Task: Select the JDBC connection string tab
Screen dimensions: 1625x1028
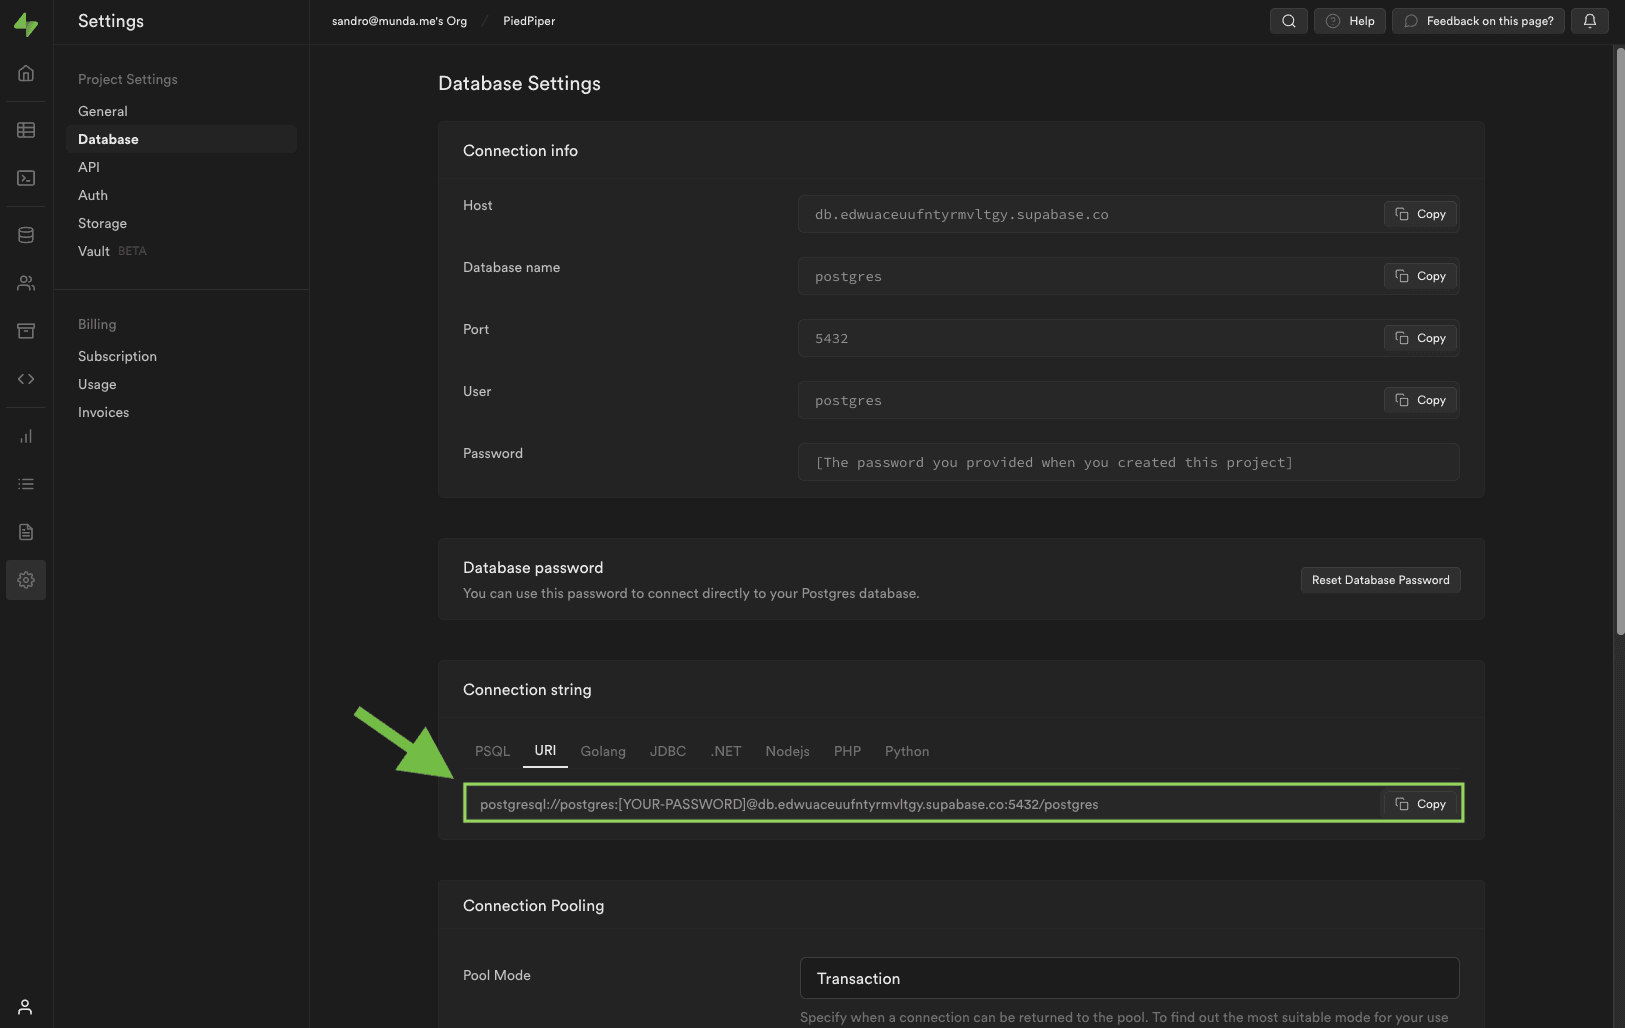Action: [668, 751]
